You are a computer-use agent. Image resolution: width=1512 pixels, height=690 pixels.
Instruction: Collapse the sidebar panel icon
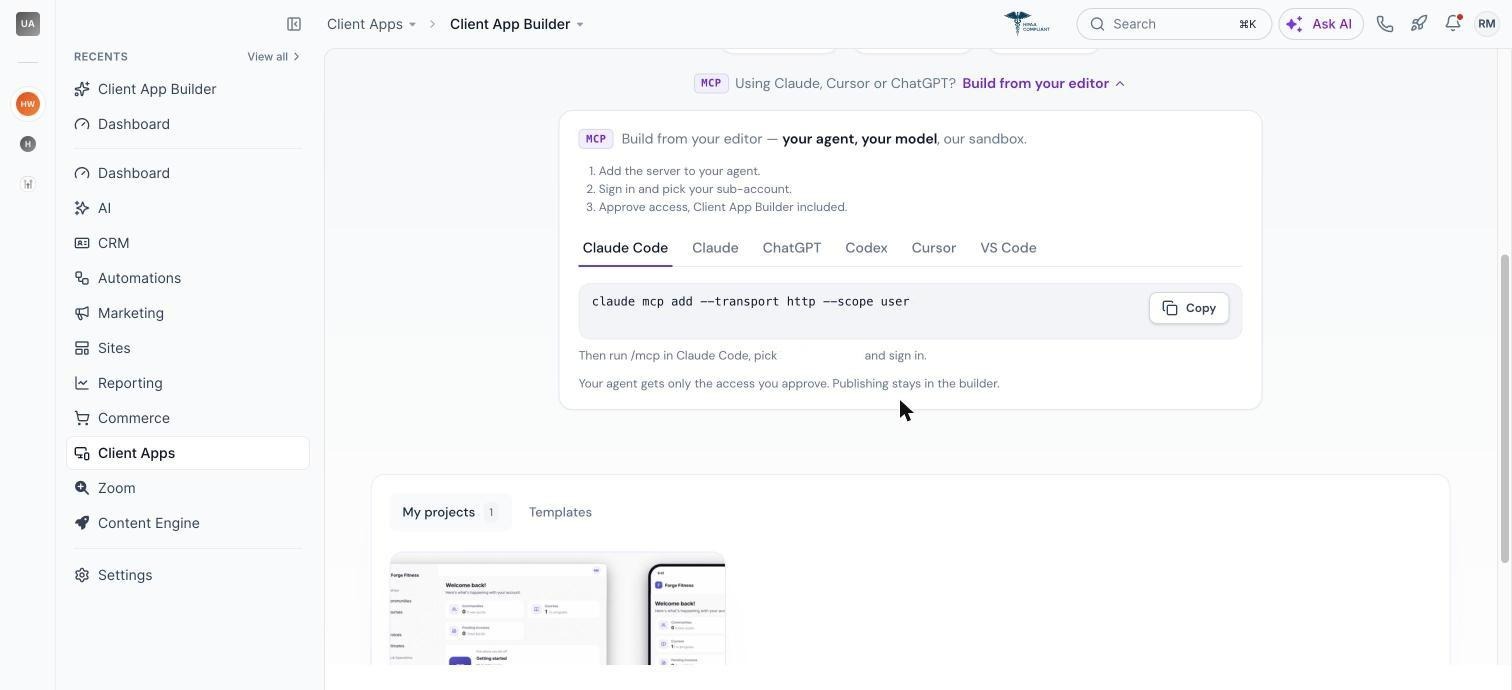(294, 24)
